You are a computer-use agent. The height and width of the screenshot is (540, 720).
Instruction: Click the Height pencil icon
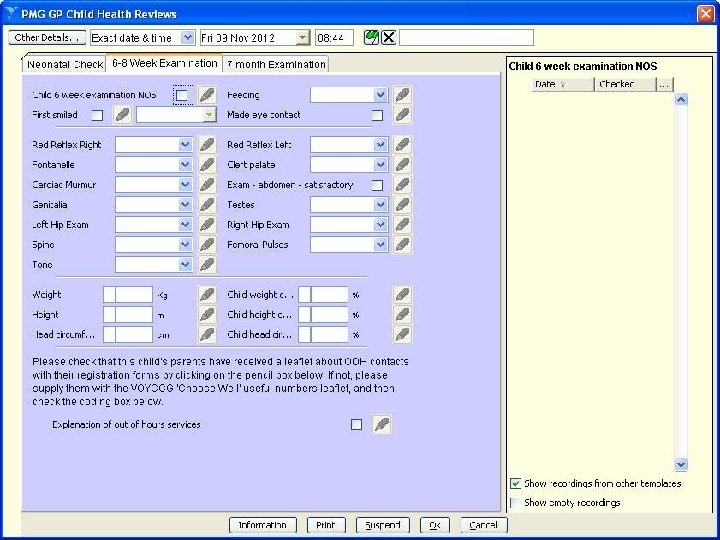click(207, 315)
